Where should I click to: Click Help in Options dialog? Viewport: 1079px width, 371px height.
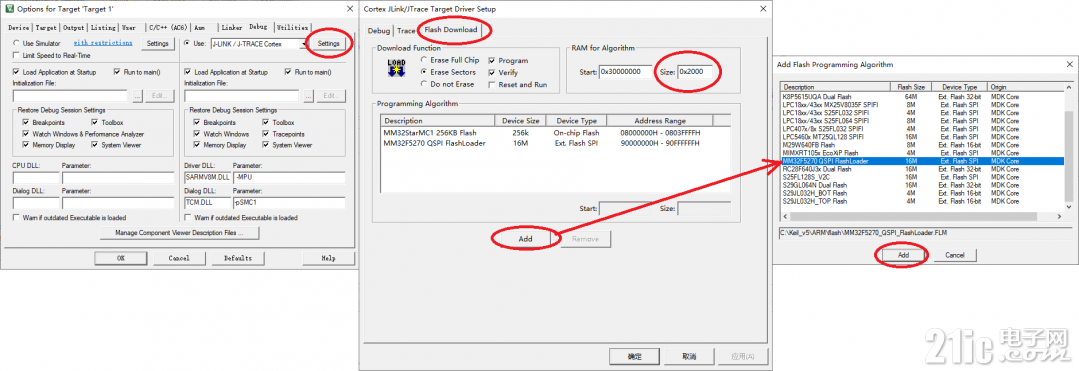[x=328, y=258]
